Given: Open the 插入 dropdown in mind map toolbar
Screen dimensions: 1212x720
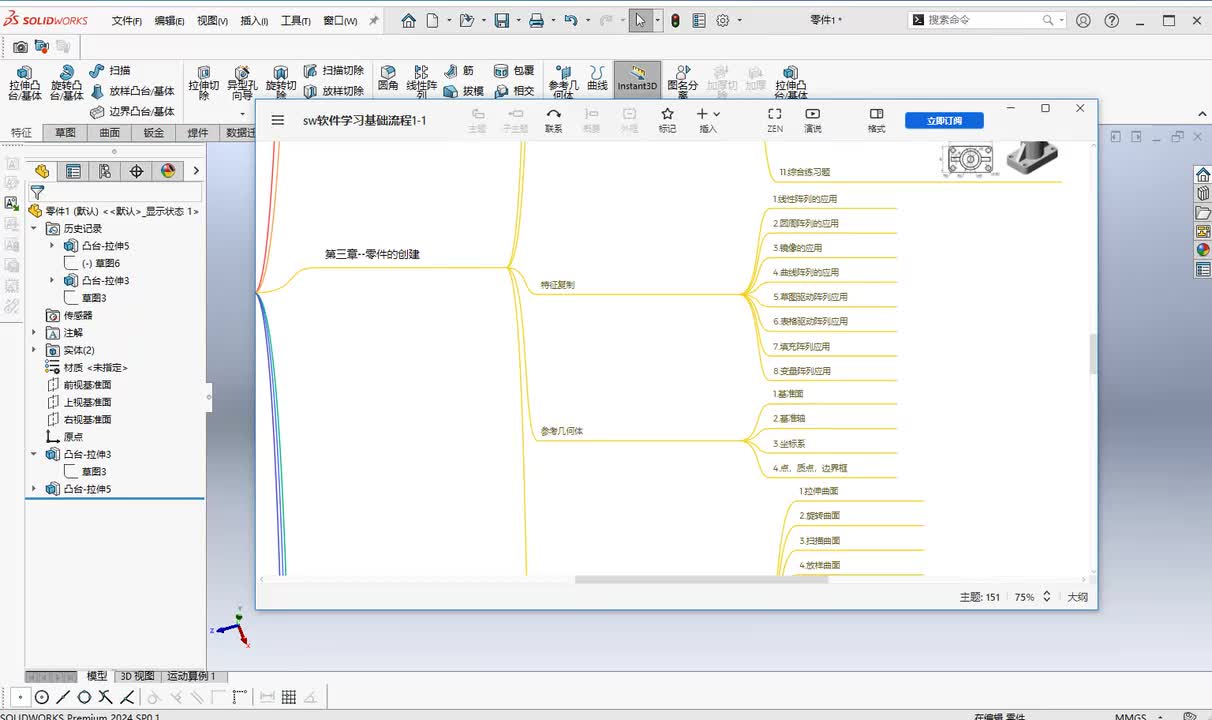Looking at the screenshot, I should click(x=708, y=119).
